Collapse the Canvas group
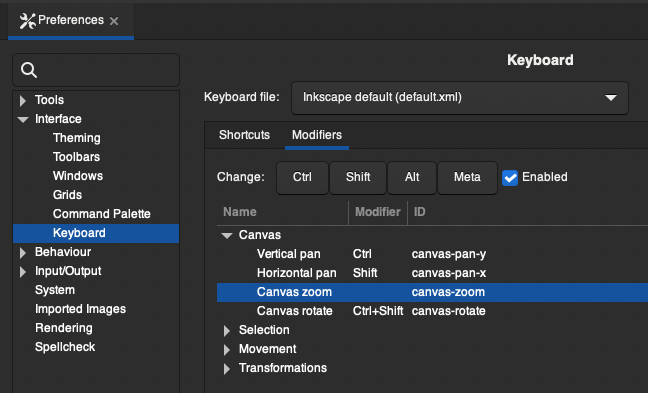 tap(227, 236)
